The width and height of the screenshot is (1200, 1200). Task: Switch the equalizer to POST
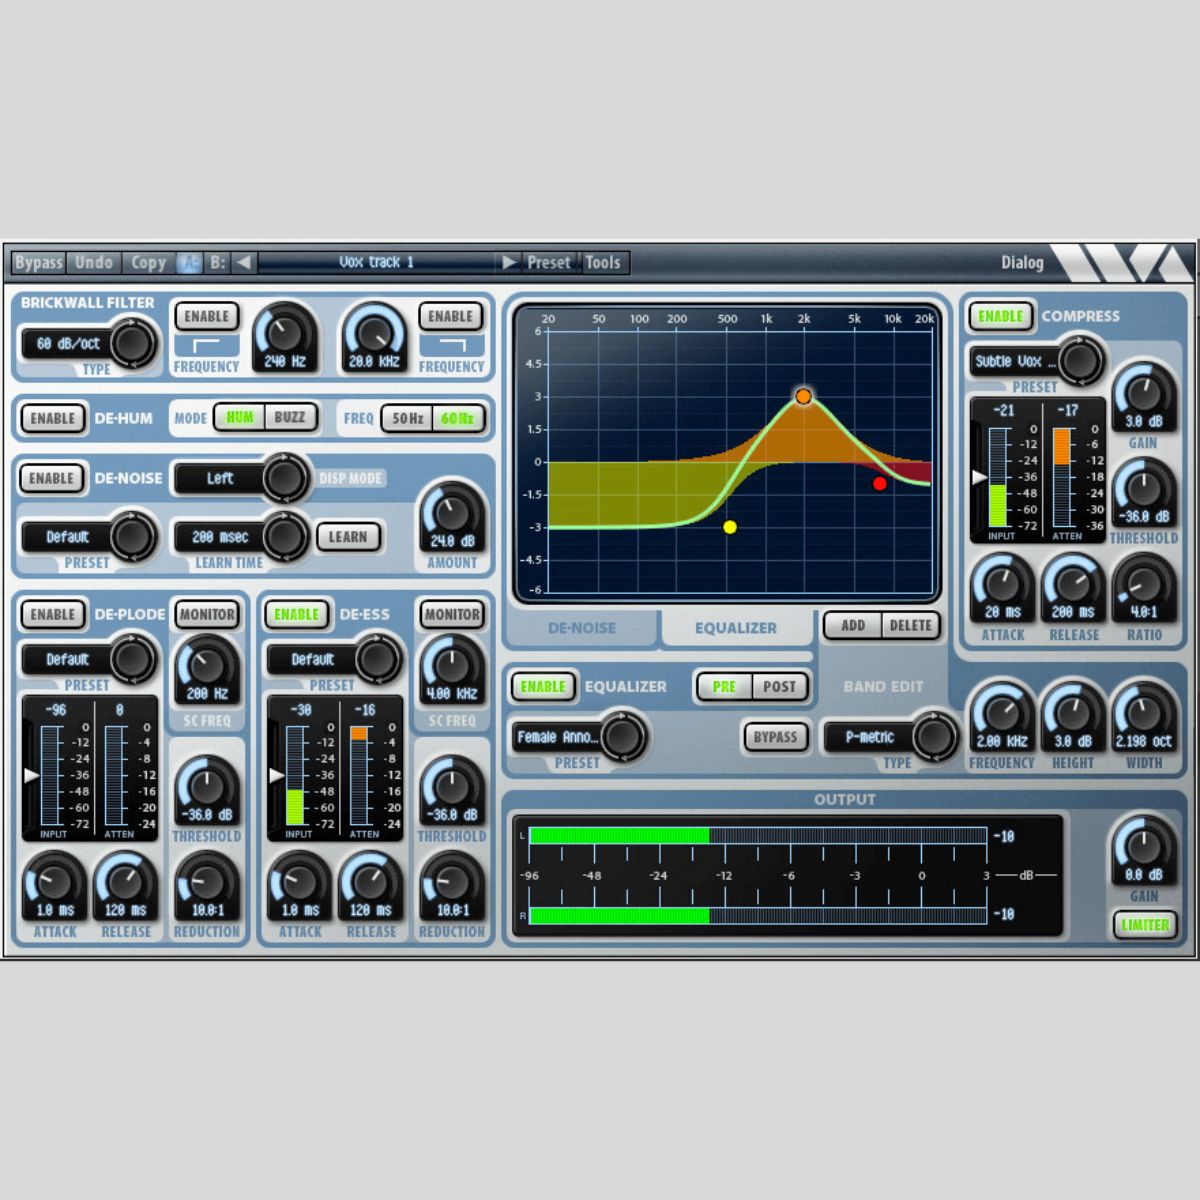click(779, 686)
